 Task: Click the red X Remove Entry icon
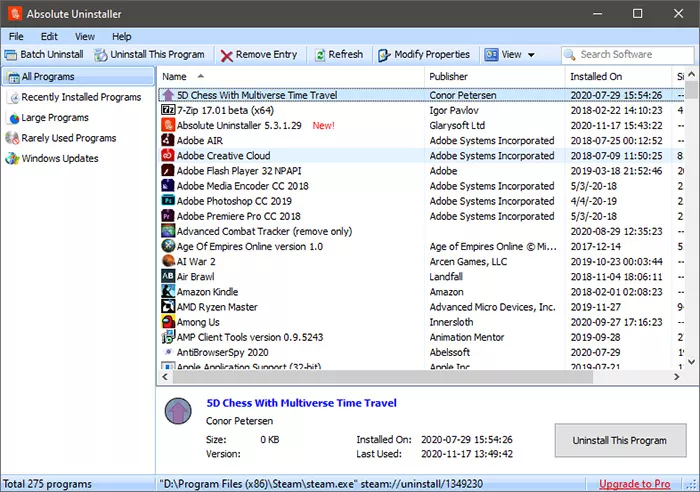(x=227, y=55)
